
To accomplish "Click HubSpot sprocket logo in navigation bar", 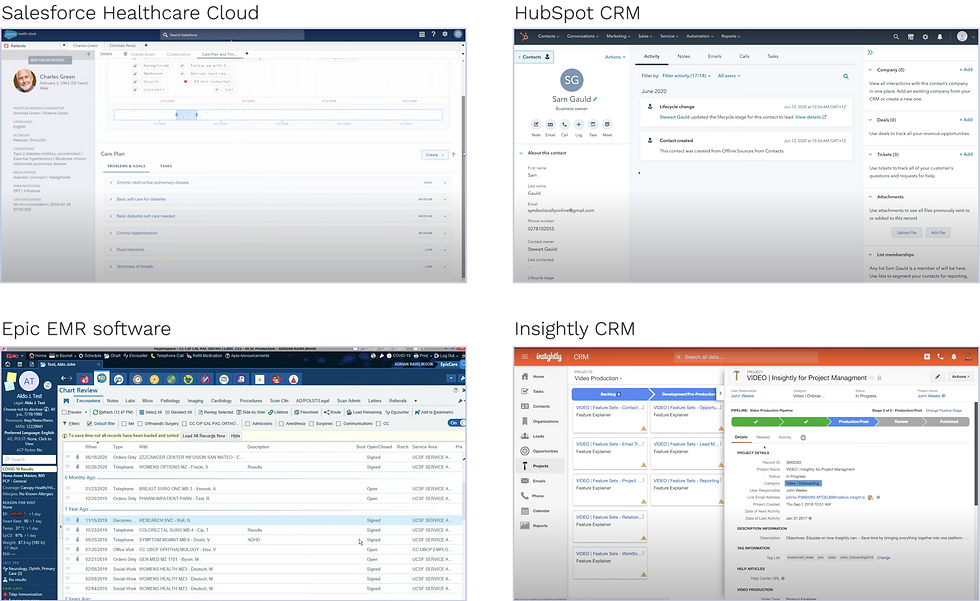I will [x=523, y=36].
